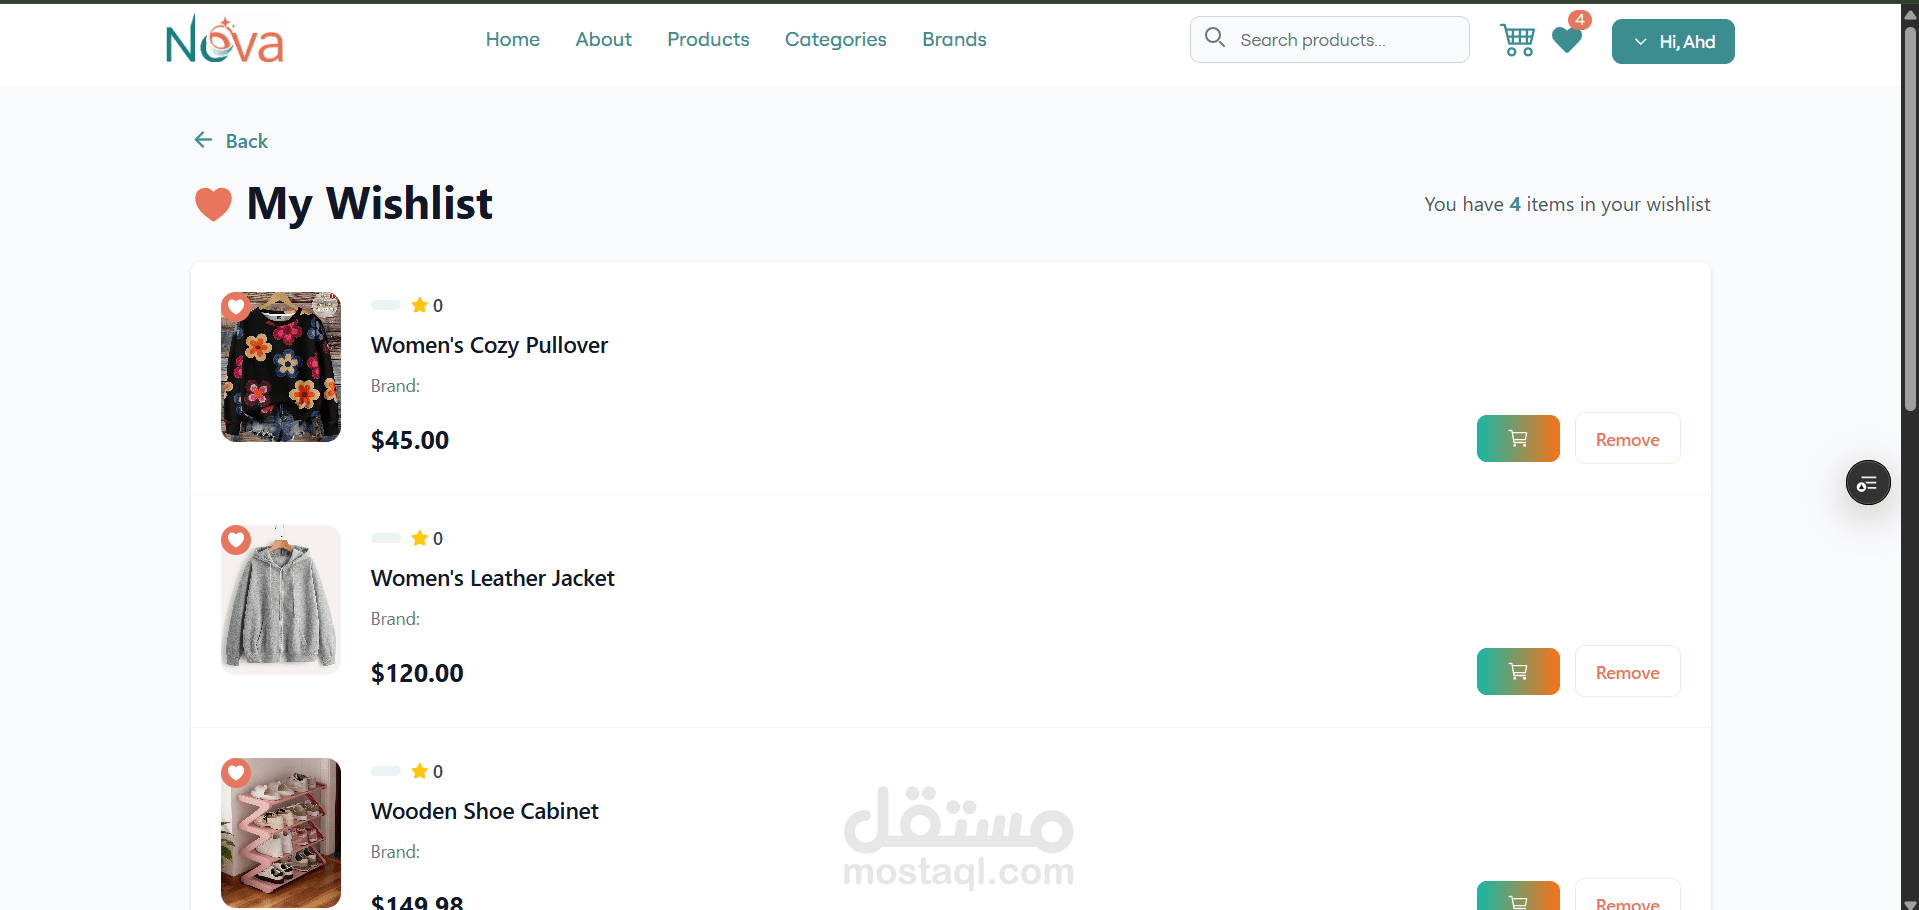The width and height of the screenshot is (1919, 910).
Task: Open the floating dark settings button
Action: 1867,483
